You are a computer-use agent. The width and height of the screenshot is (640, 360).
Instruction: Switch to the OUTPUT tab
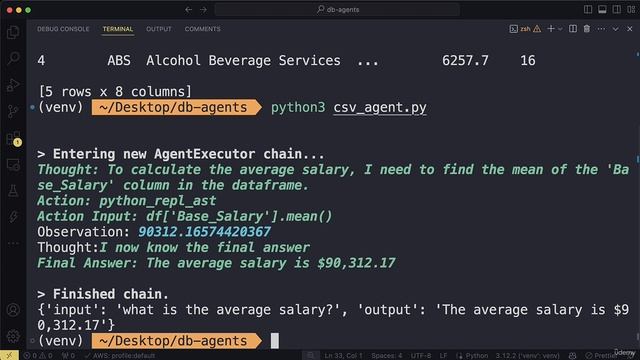point(159,29)
